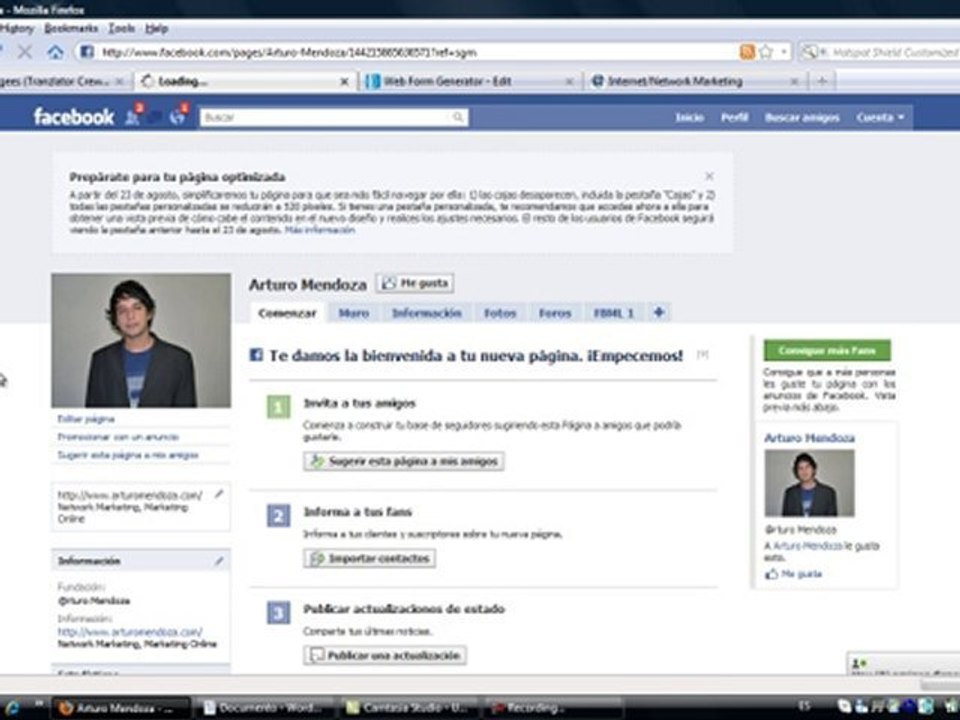The height and width of the screenshot is (720, 960).
Task: Click the Editar página link
Action: coord(86,419)
